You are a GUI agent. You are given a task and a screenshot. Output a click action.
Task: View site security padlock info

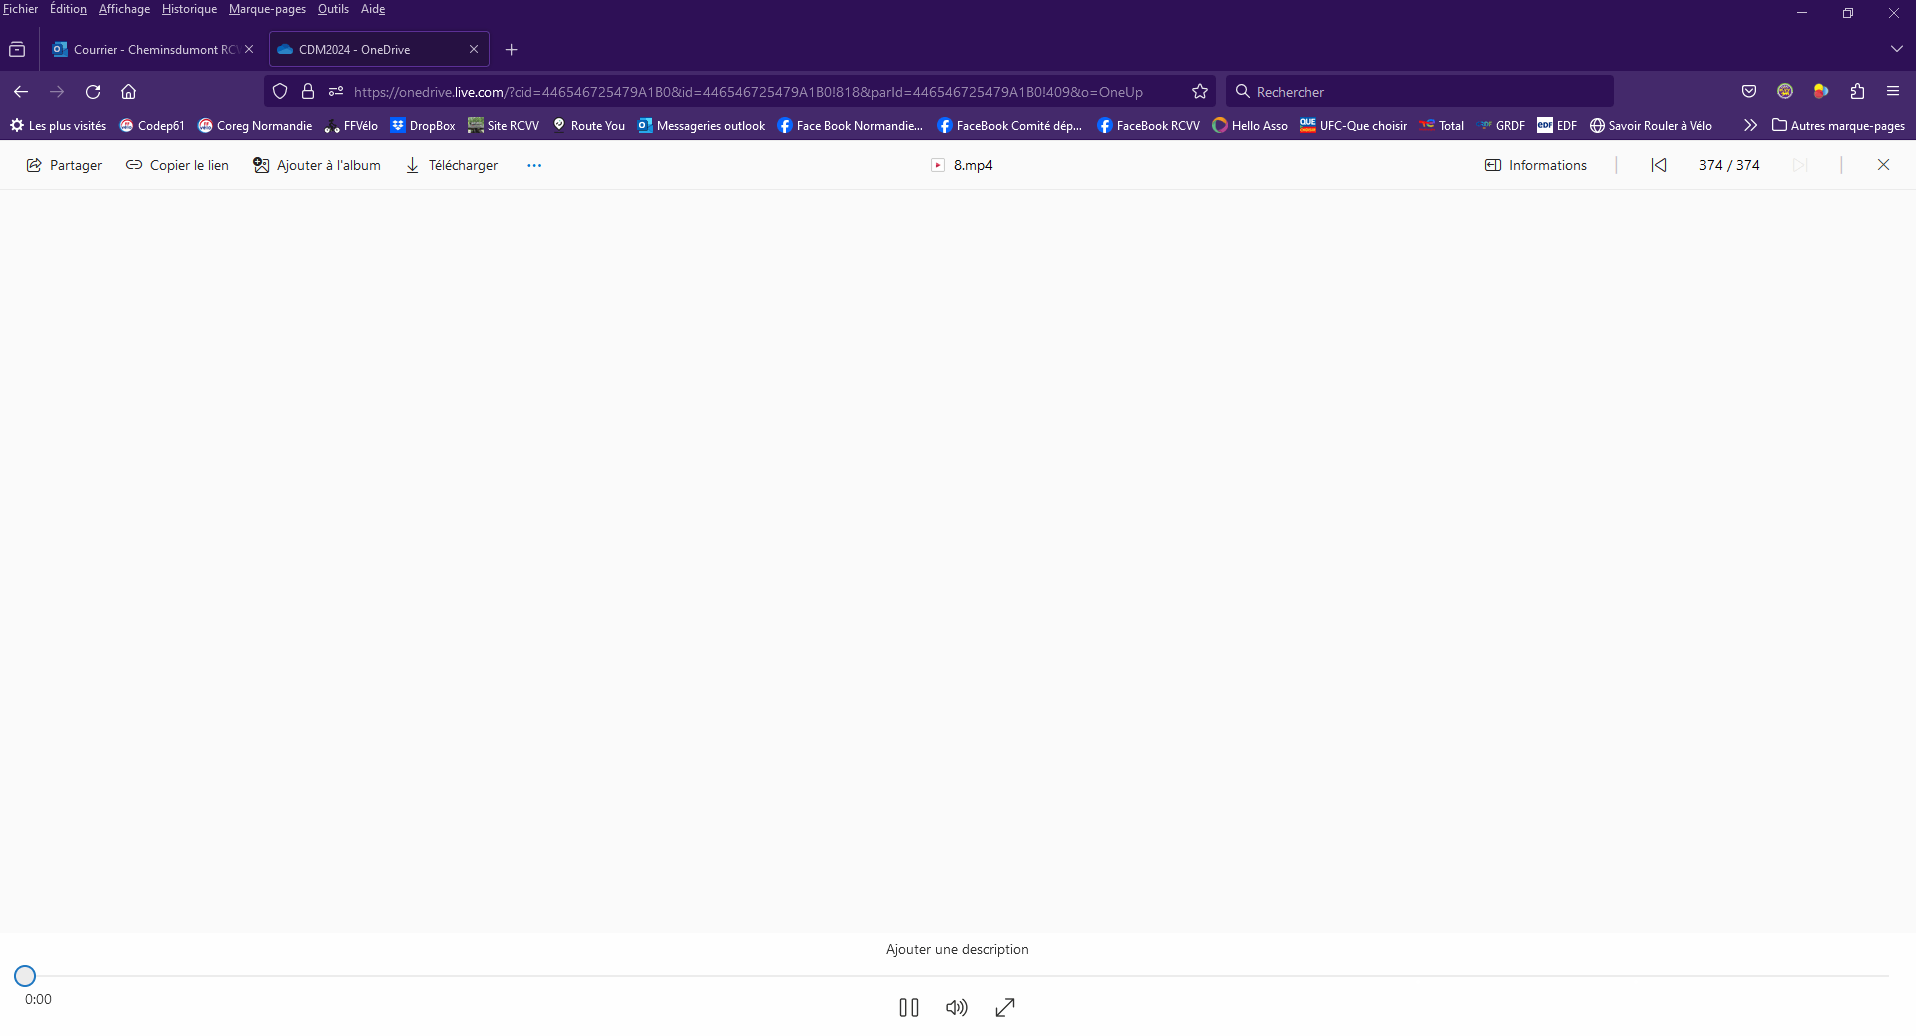(x=308, y=91)
